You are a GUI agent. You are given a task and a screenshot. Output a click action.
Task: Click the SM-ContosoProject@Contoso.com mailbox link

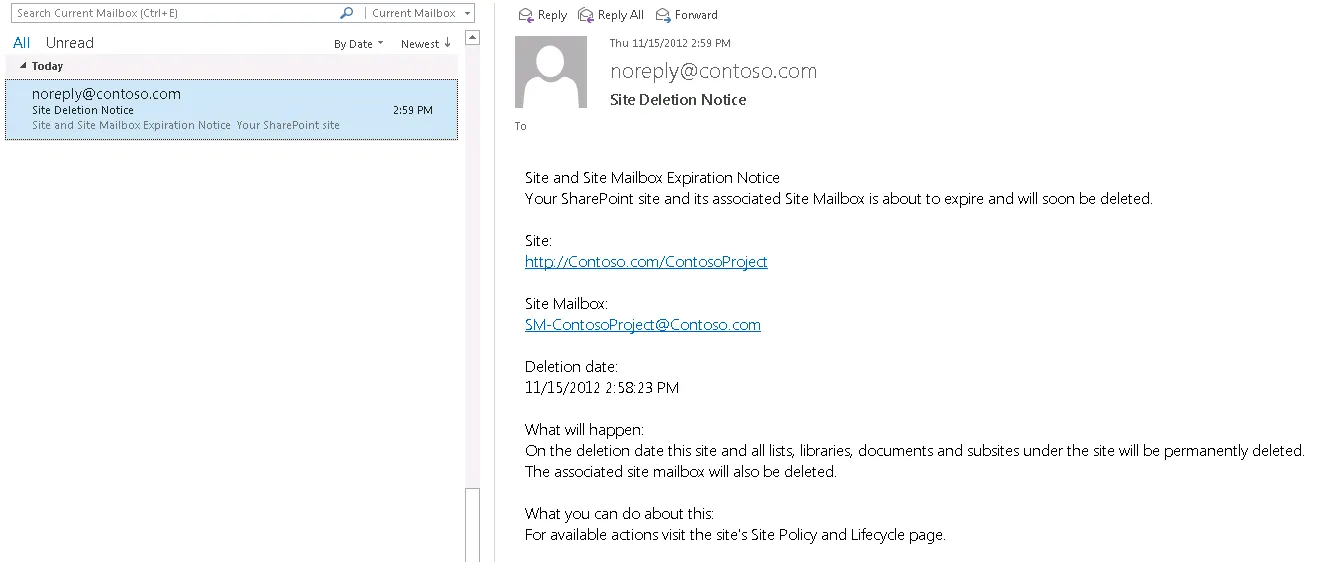pos(643,325)
